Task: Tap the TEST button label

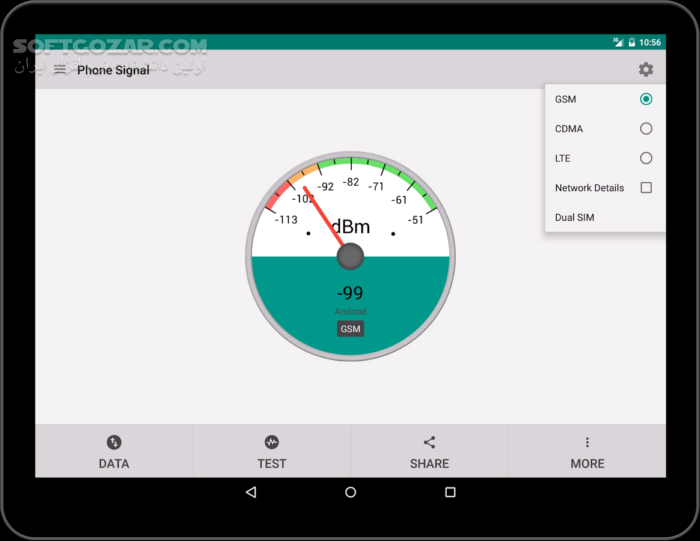Action: coord(271,463)
